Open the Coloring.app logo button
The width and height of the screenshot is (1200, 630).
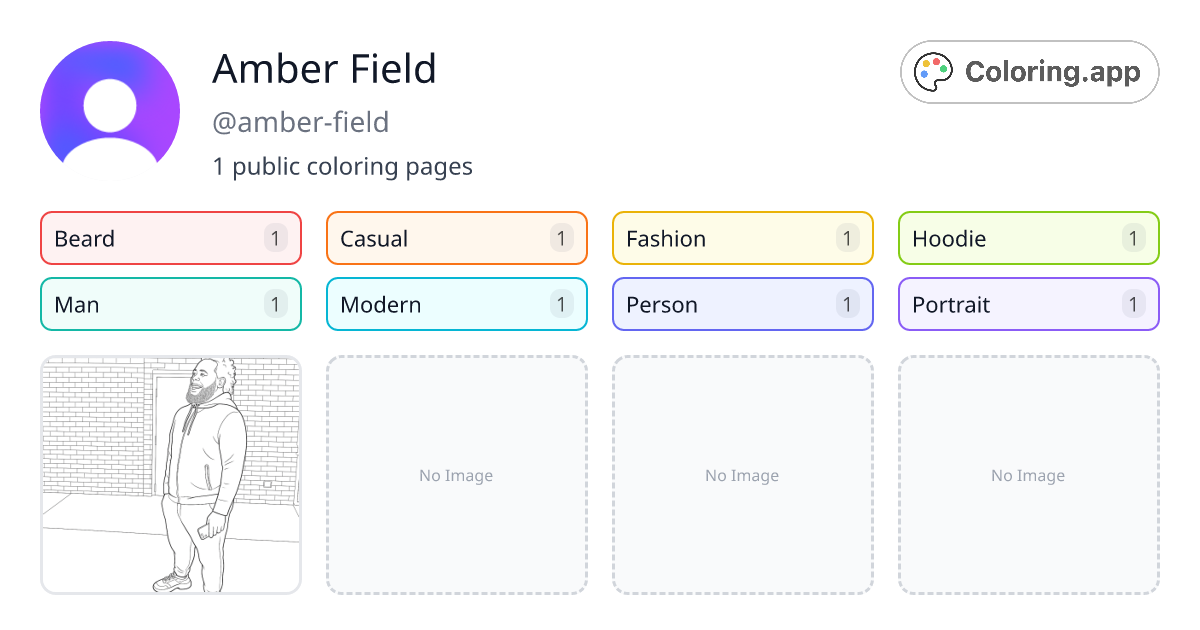(x=1030, y=72)
